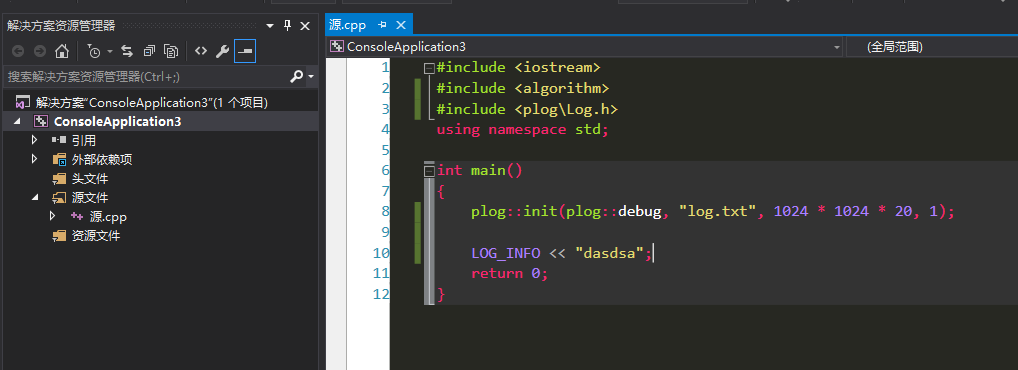
Task: Open the Solution Explorer window position dropdown
Action: pyautogui.click(x=271, y=26)
